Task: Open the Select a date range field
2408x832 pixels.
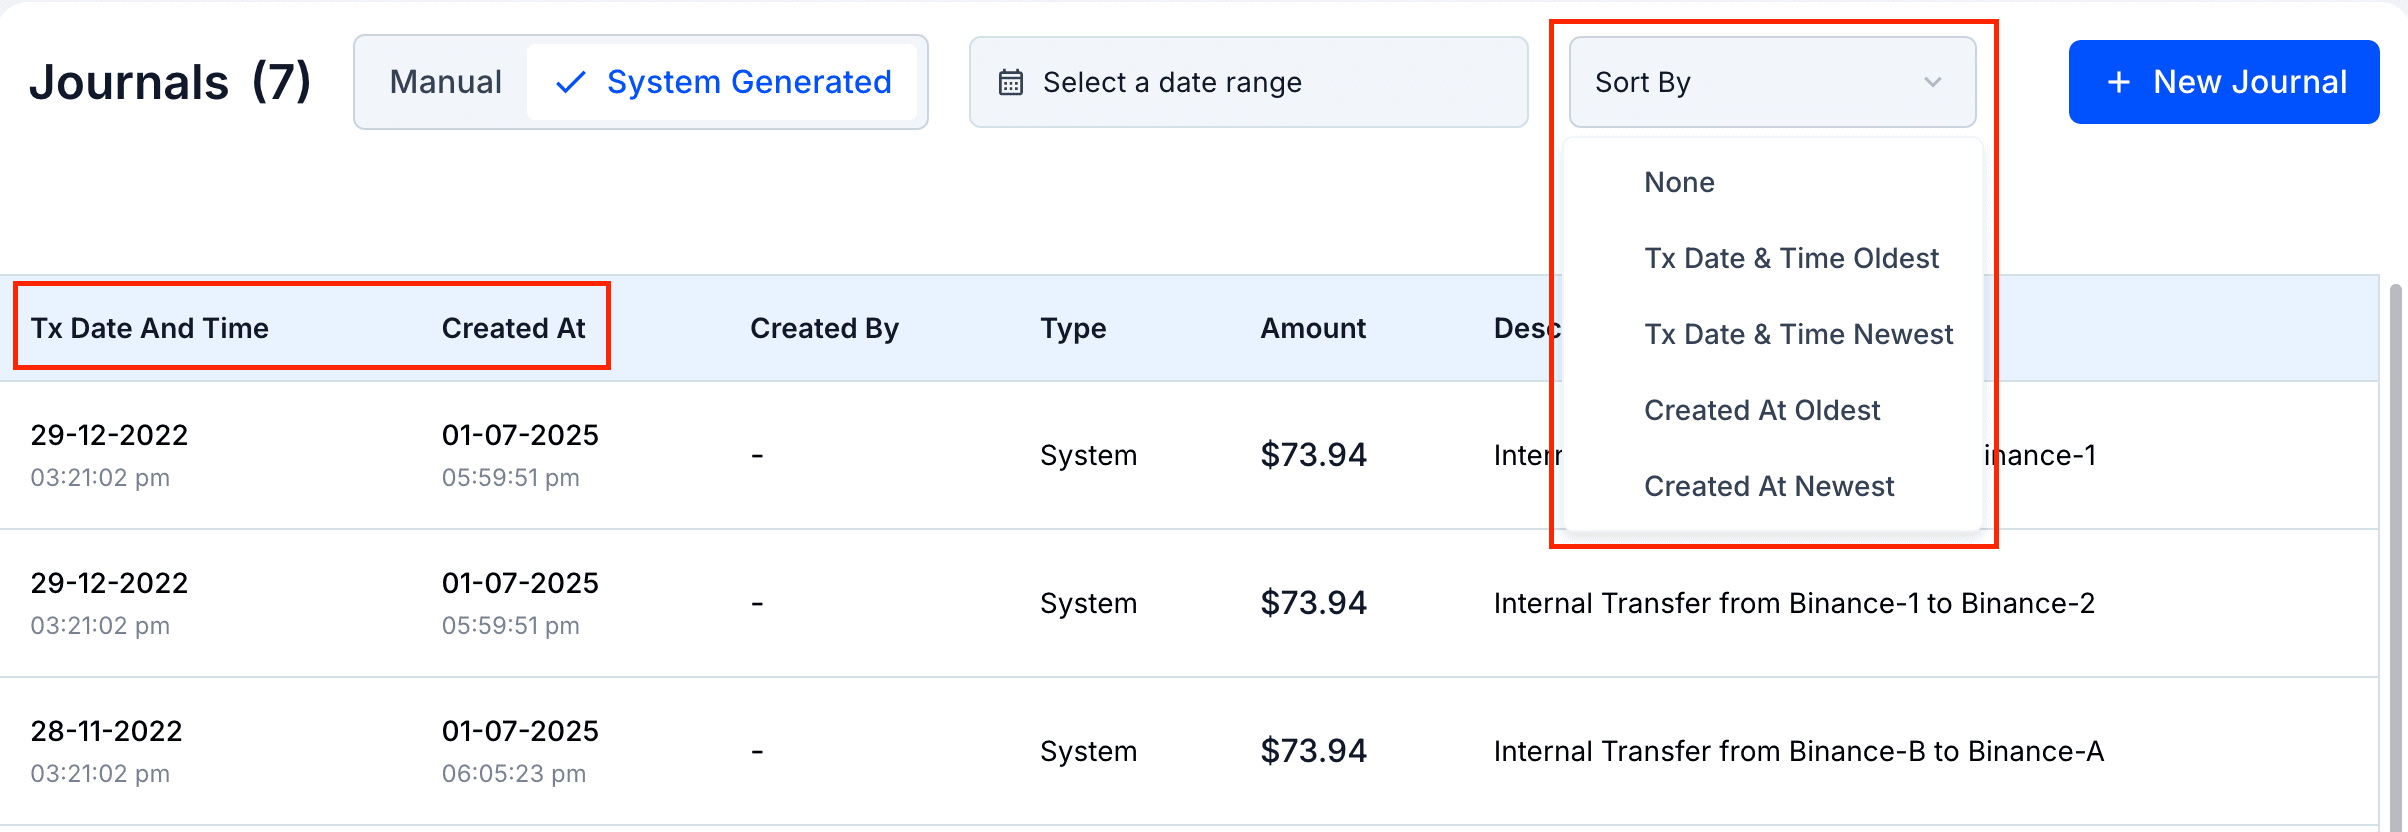Action: 1247,82
